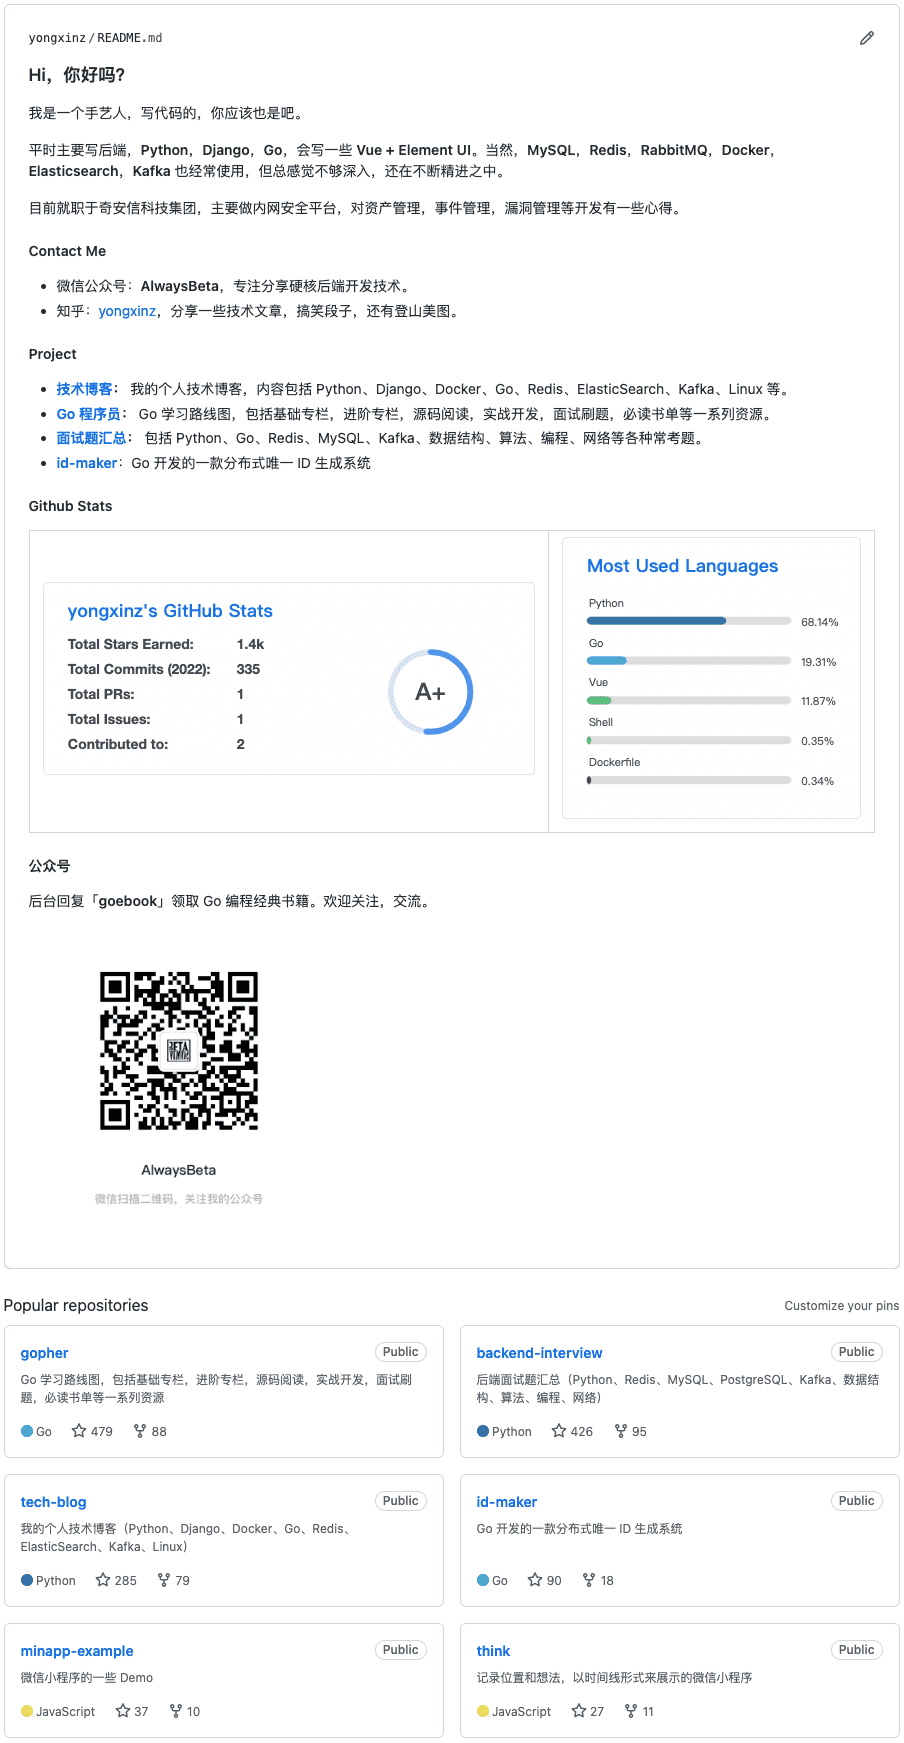Image resolution: width=904 pixels, height=1743 pixels.
Task: Click the star icon on gopher repository
Action: coord(79,1431)
